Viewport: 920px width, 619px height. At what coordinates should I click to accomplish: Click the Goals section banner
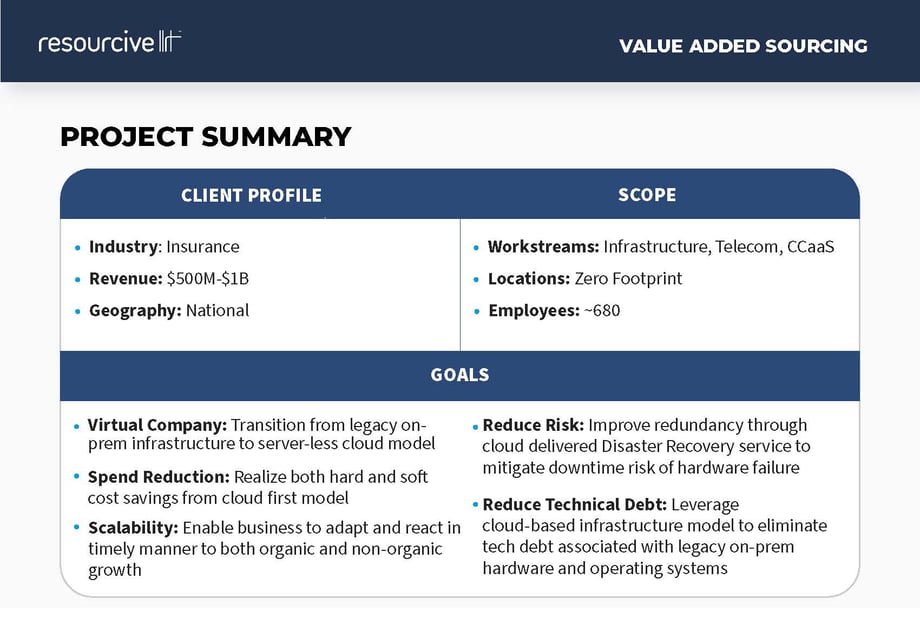pyautogui.click(x=460, y=375)
